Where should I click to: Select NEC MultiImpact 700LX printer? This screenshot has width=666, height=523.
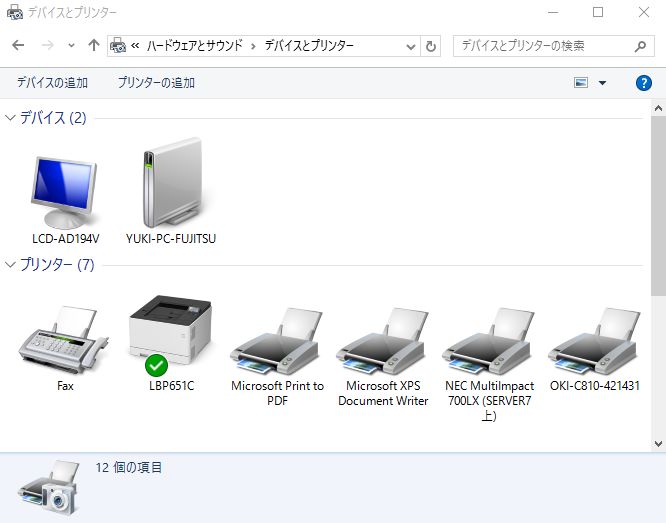[489, 340]
